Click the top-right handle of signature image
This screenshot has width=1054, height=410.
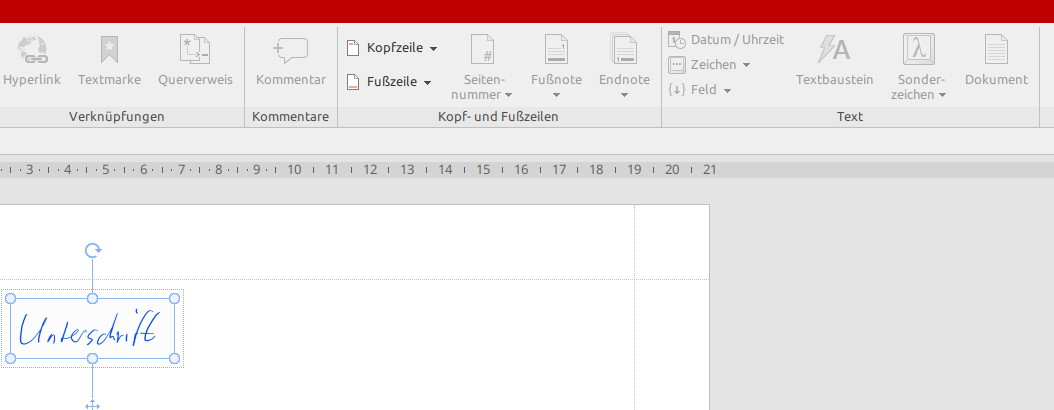click(175, 298)
